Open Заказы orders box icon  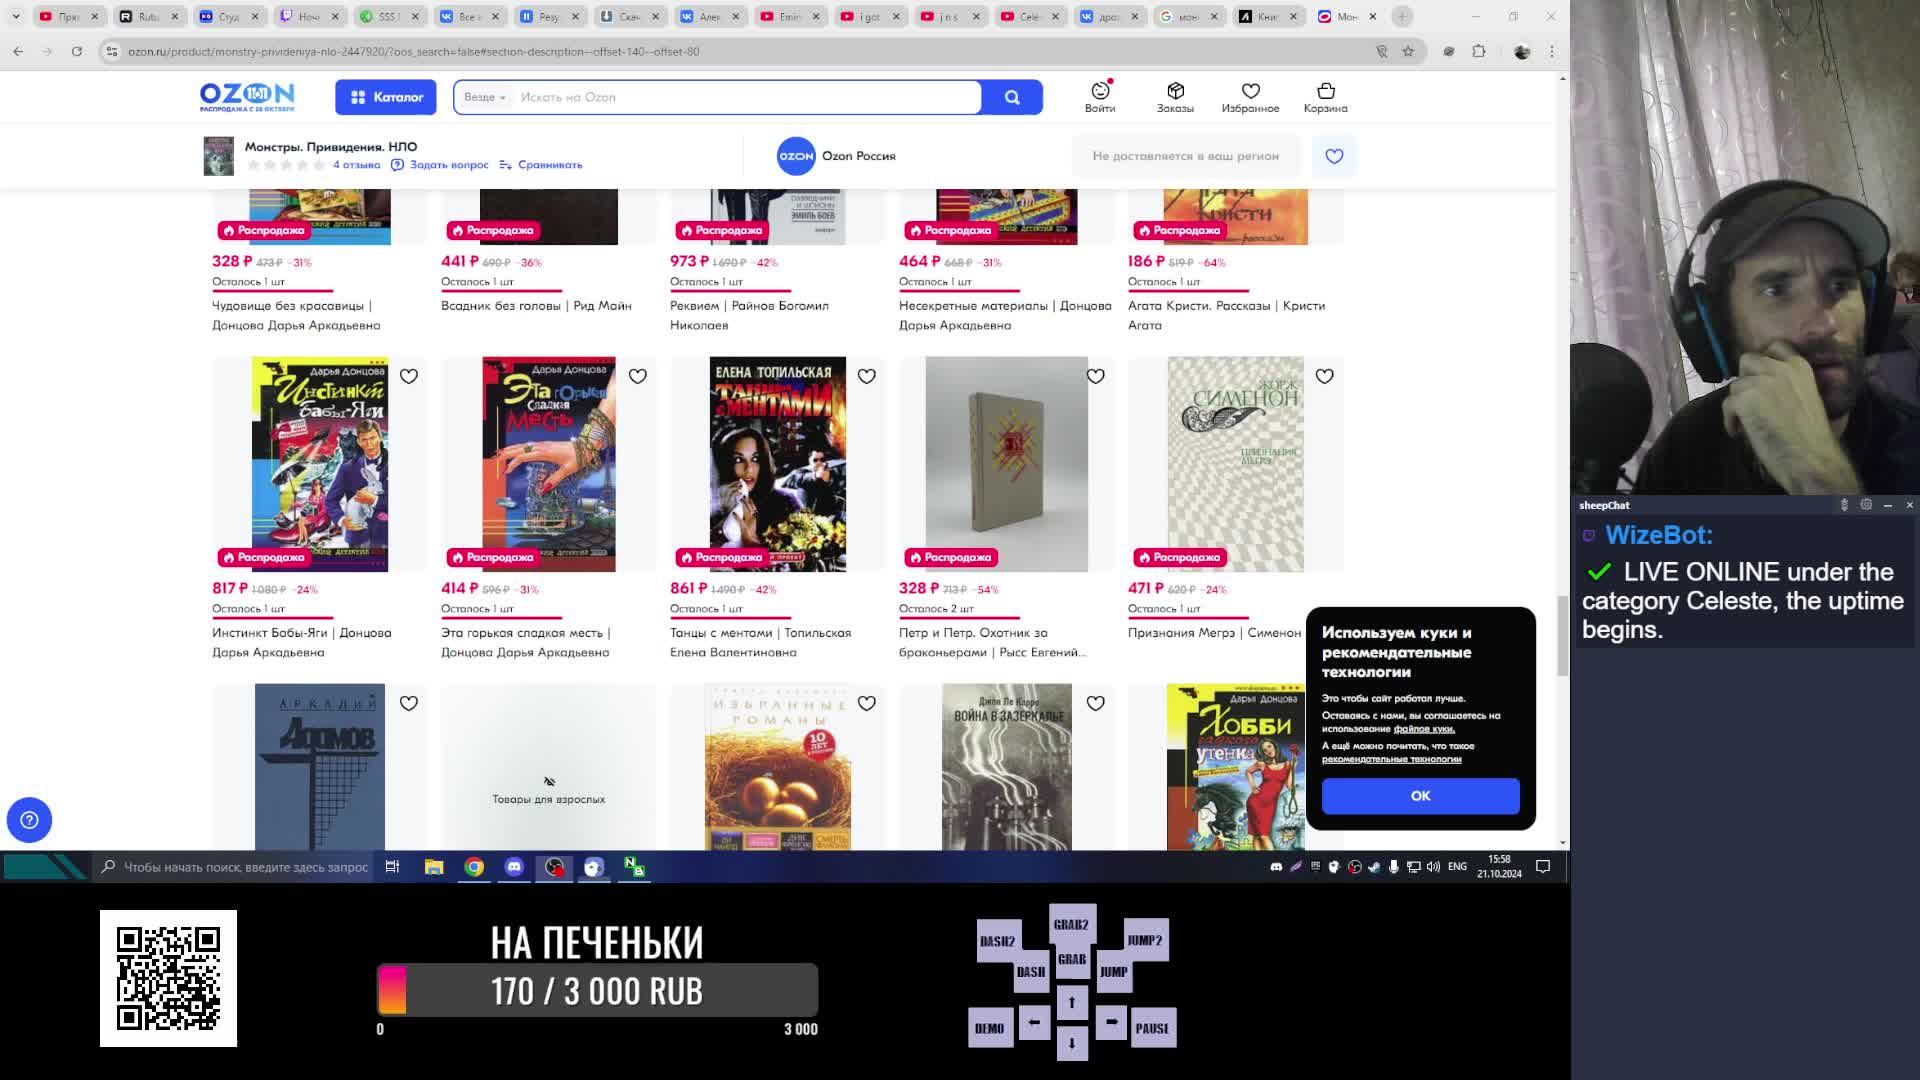1175,92
